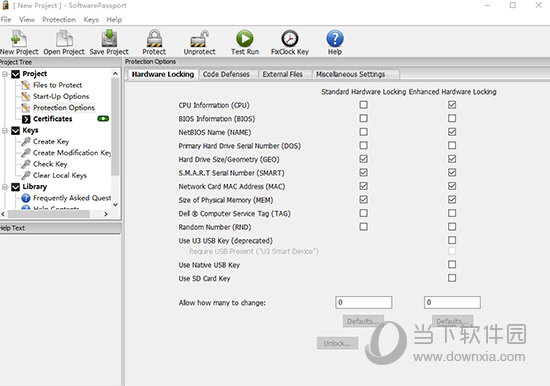Select Create Key in the project tree
The width and height of the screenshot is (550, 386).
click(51, 141)
